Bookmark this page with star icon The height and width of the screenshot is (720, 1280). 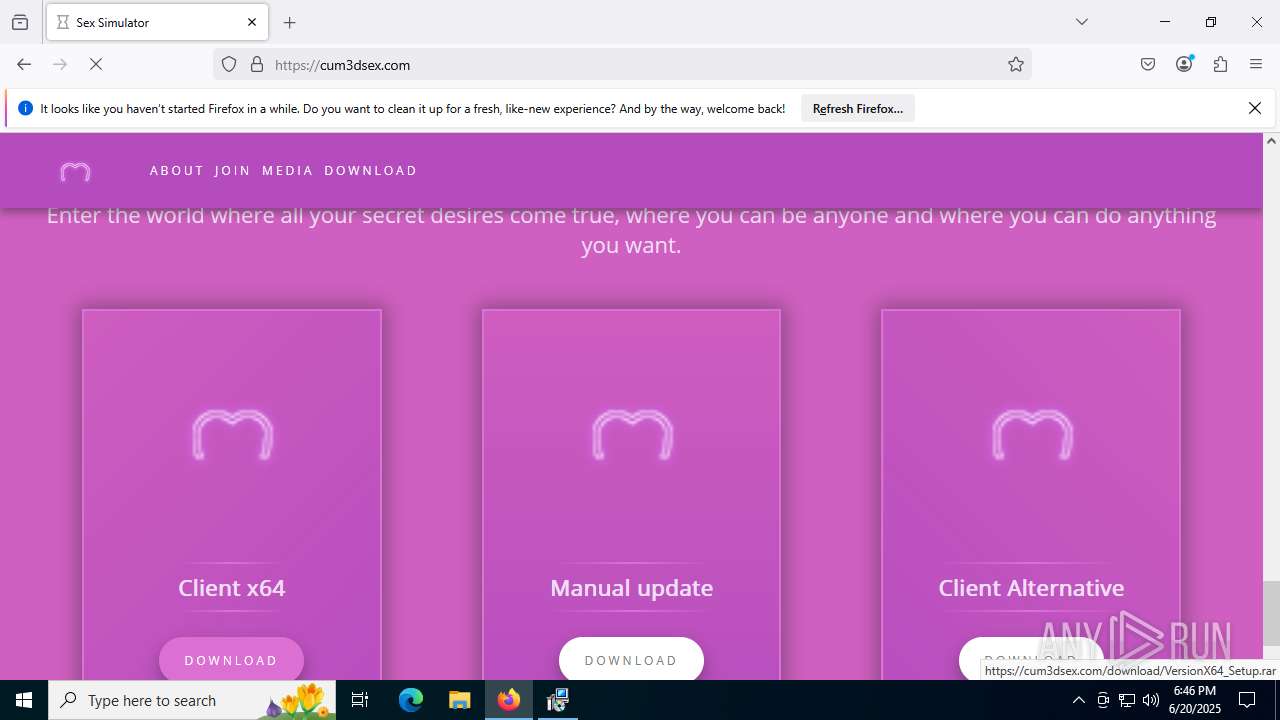coord(1016,64)
